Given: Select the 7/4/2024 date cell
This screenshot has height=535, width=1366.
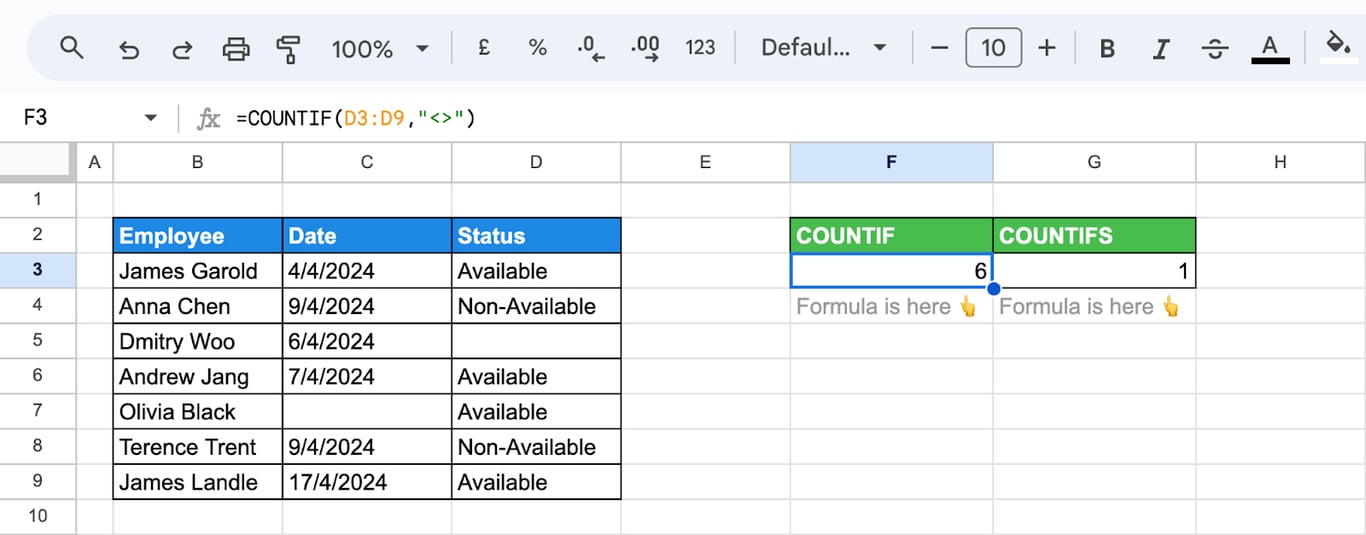Looking at the screenshot, I should 367,377.
